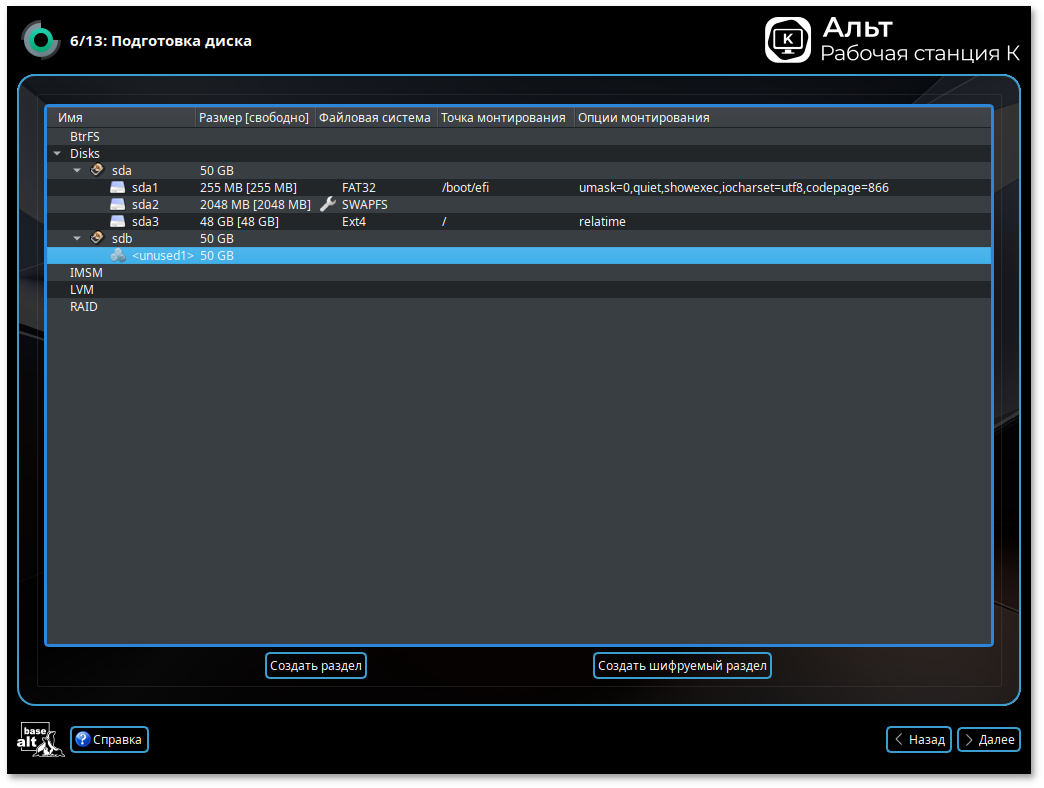Collapse the sda disk node
Image resolution: width=1044 pixels, height=788 pixels.
pos(77,170)
